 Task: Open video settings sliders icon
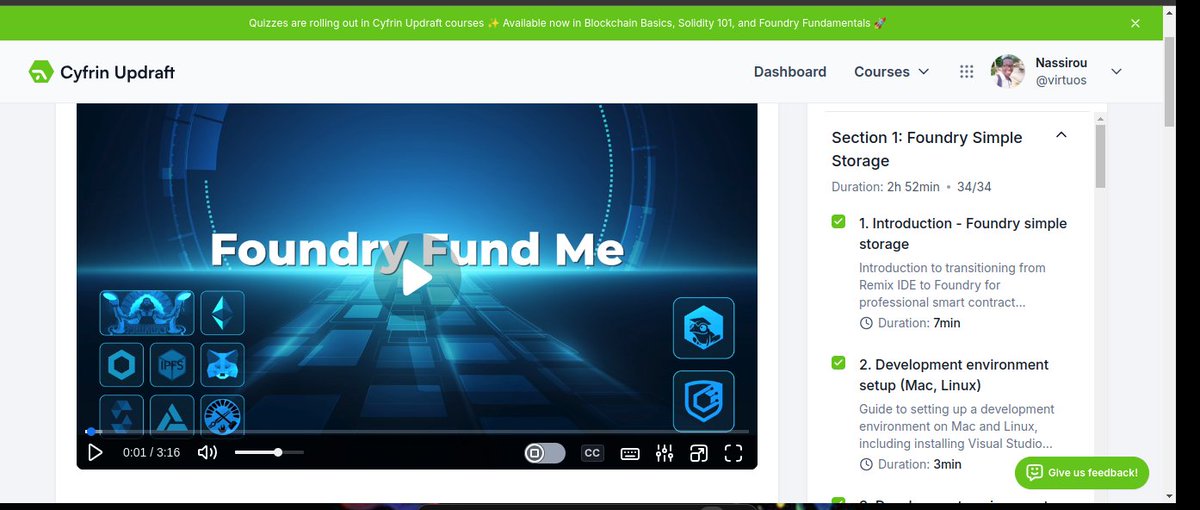click(664, 453)
